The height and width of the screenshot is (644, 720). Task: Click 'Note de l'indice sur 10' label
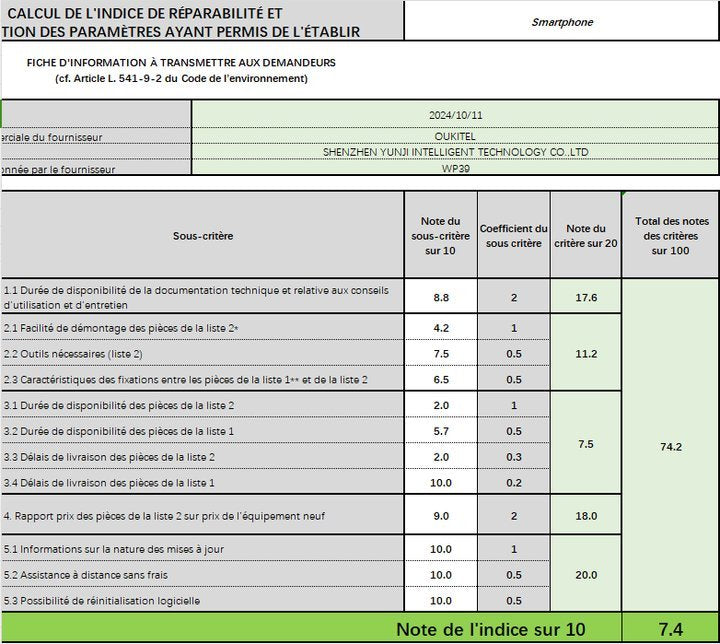(490, 629)
